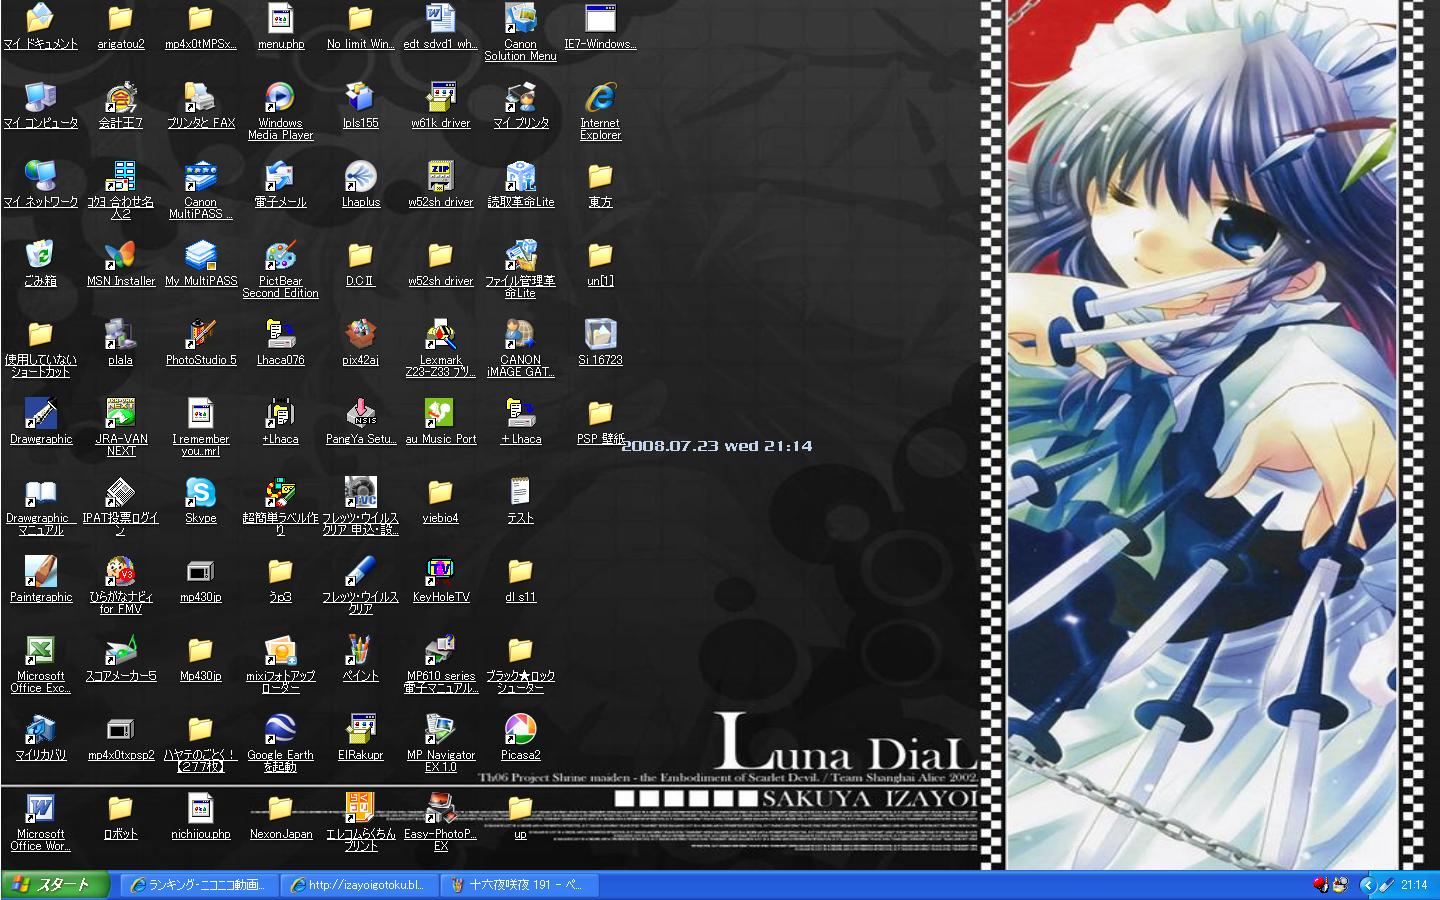Viewport: 1440px width, 900px height.
Task: Select the pix42aj desktop icon
Action: [x=360, y=334]
